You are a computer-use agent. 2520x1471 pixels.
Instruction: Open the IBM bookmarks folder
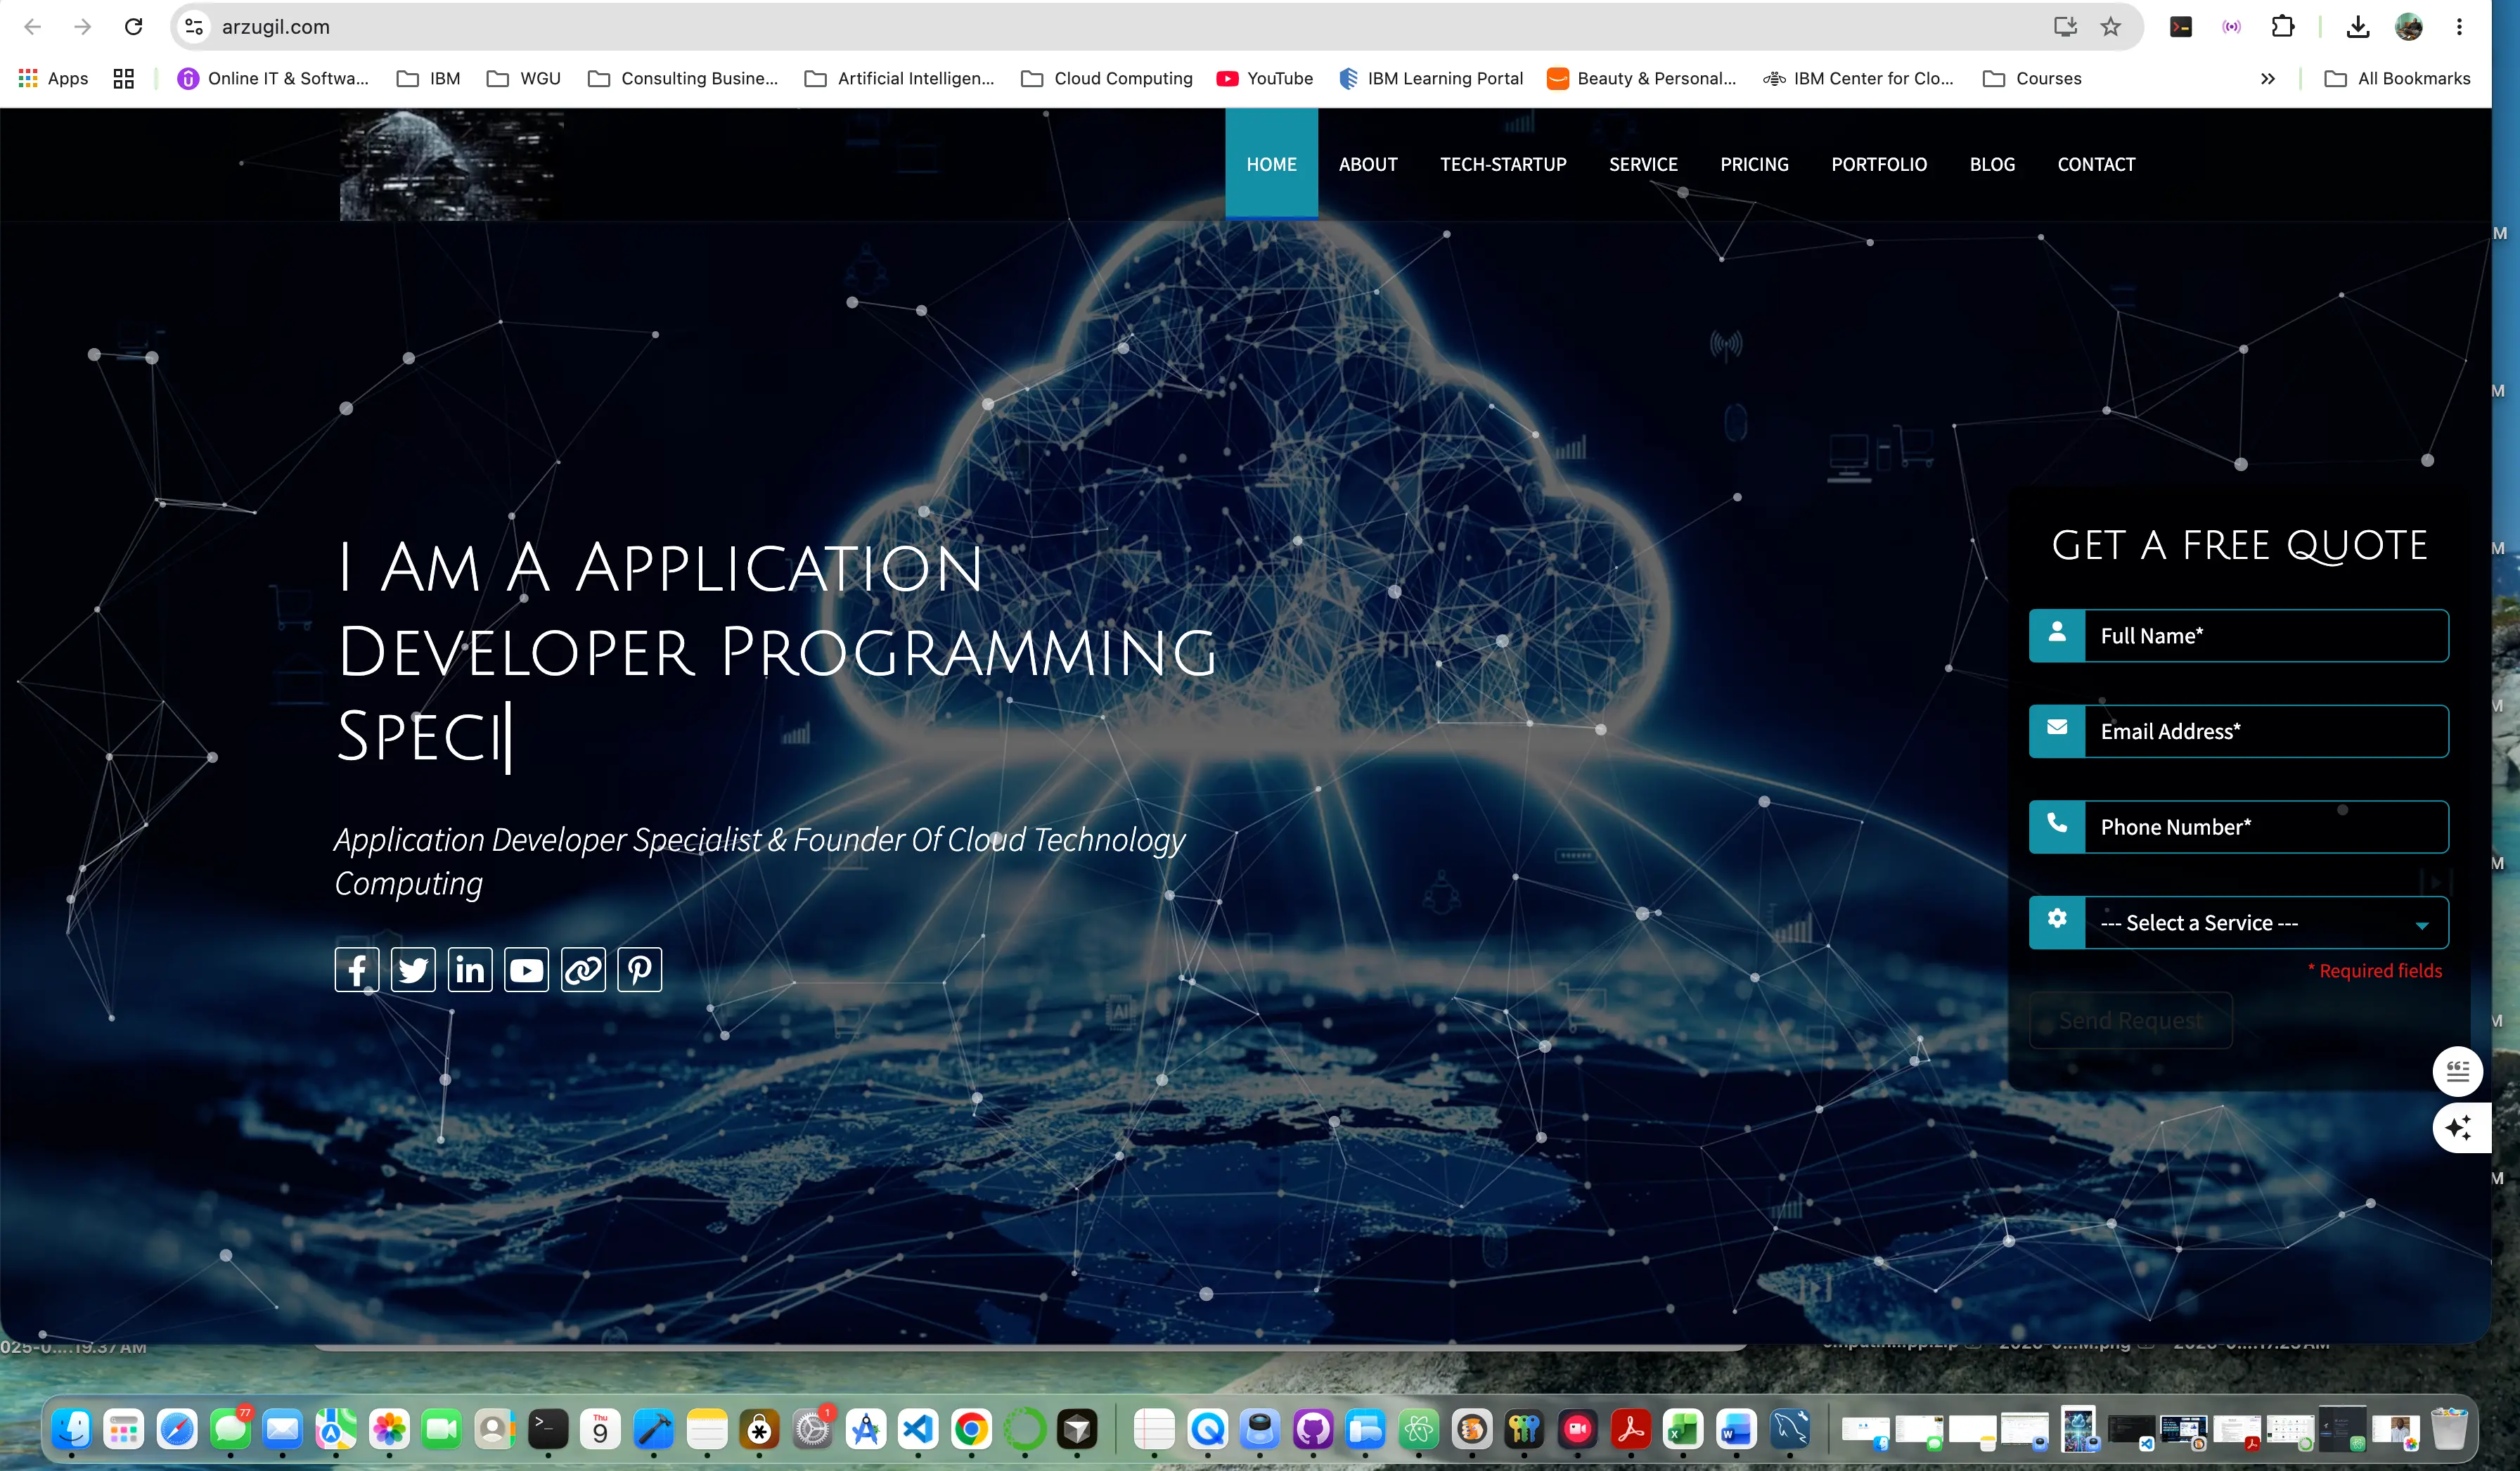point(428,78)
